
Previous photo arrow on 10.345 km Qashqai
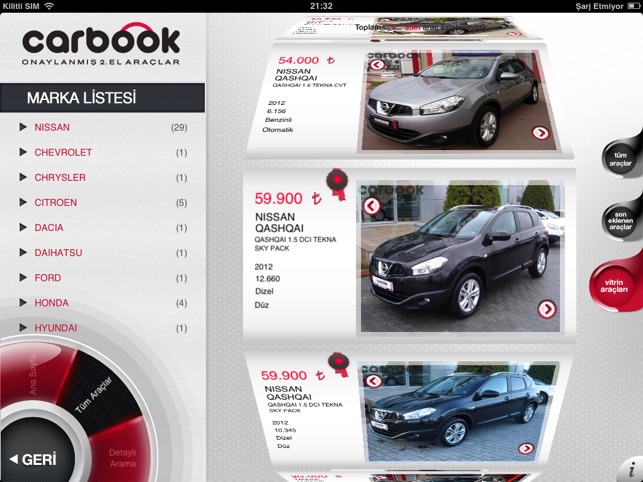373,381
